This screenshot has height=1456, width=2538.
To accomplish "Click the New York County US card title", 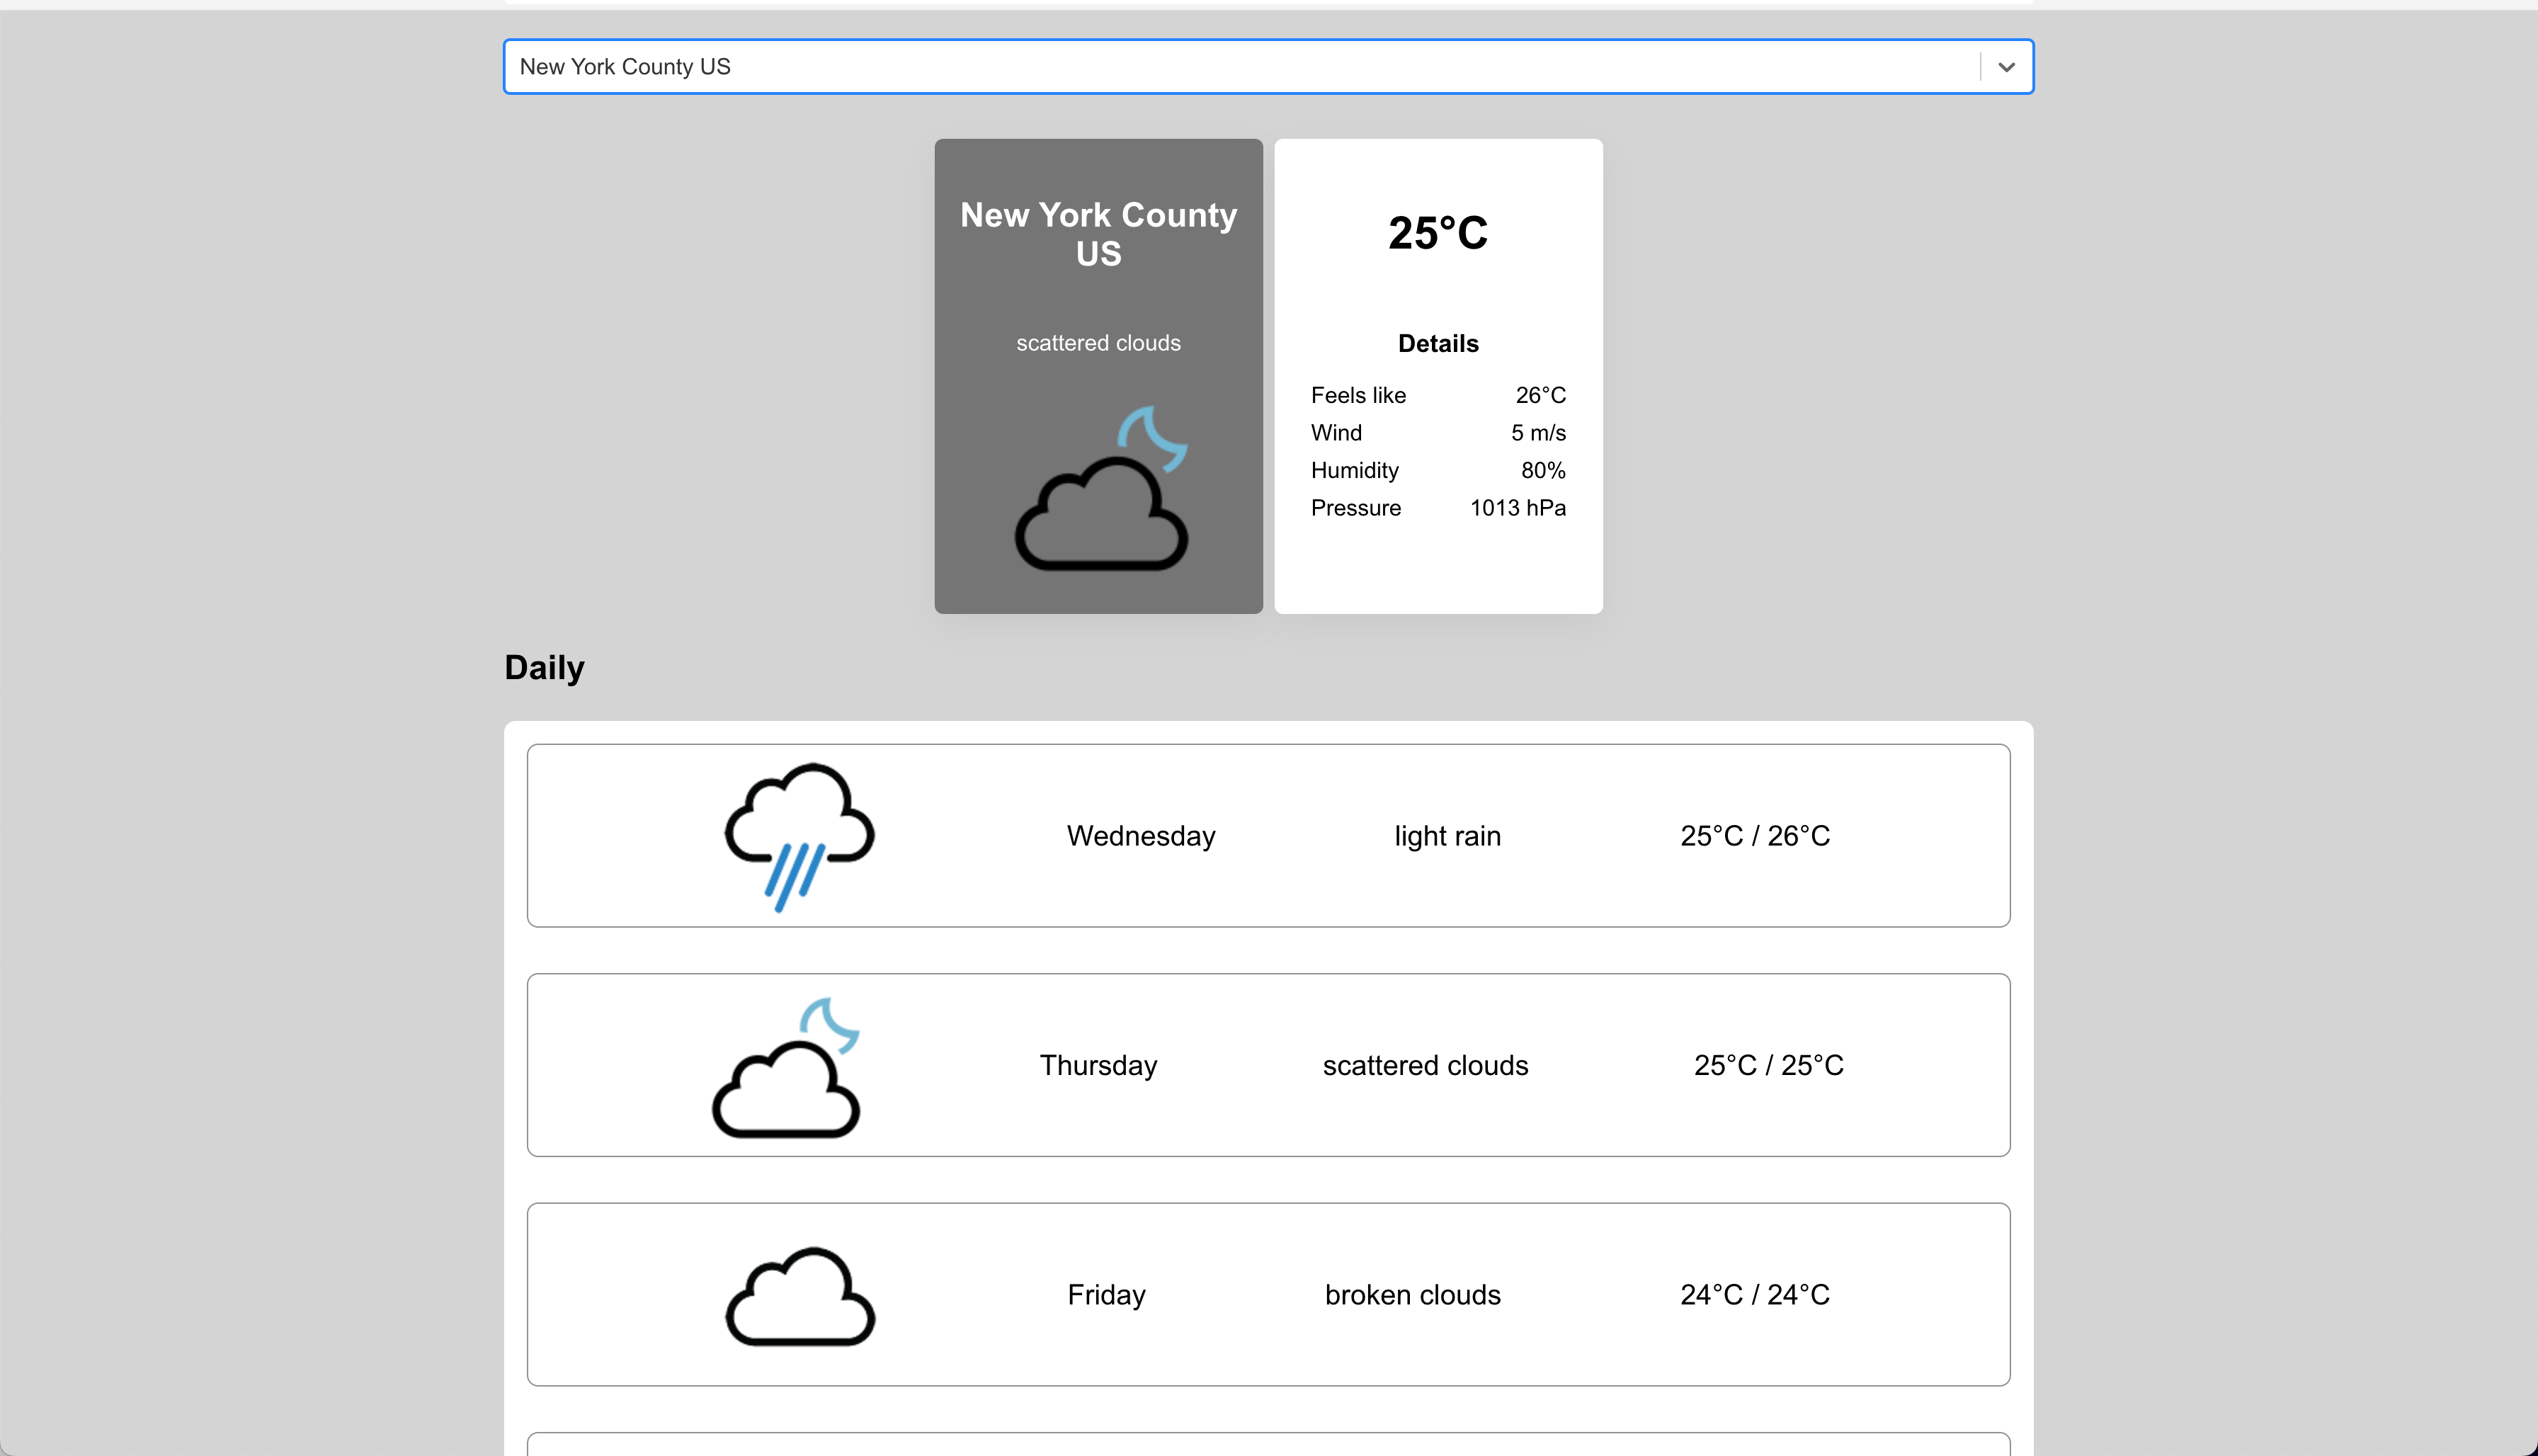I will (x=1098, y=234).
